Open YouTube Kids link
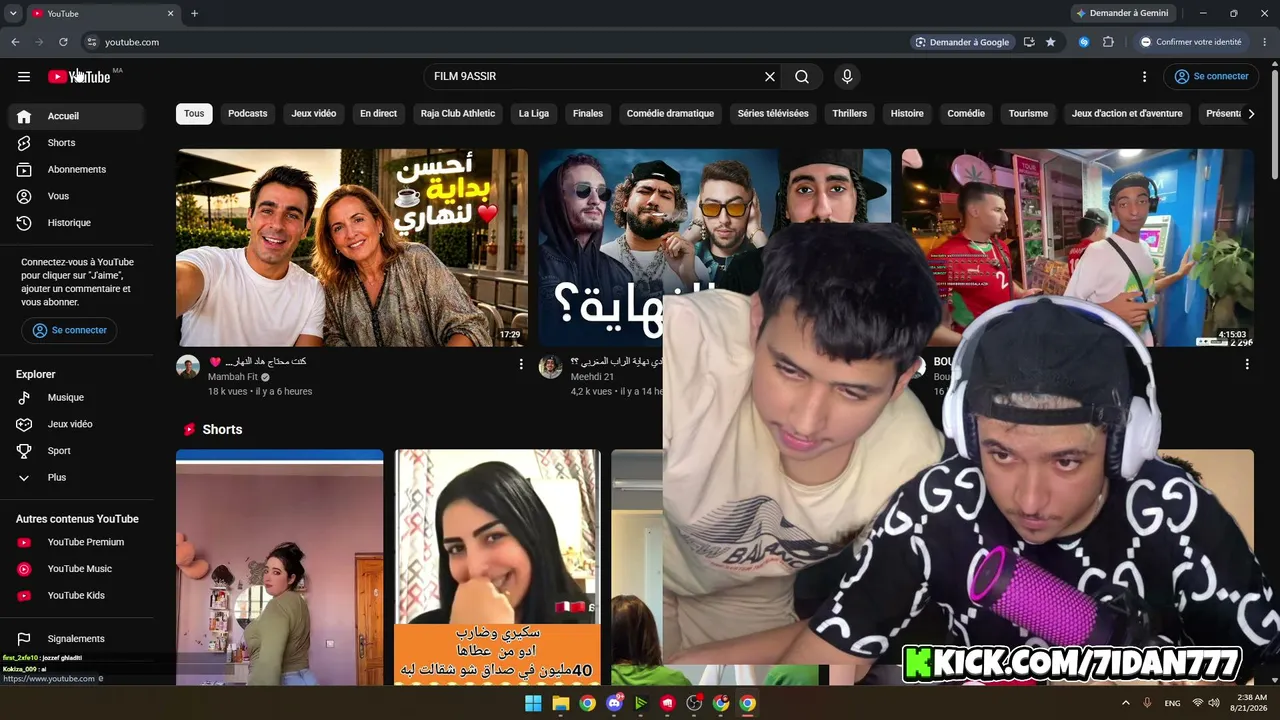This screenshot has height=720, width=1280. [x=76, y=595]
